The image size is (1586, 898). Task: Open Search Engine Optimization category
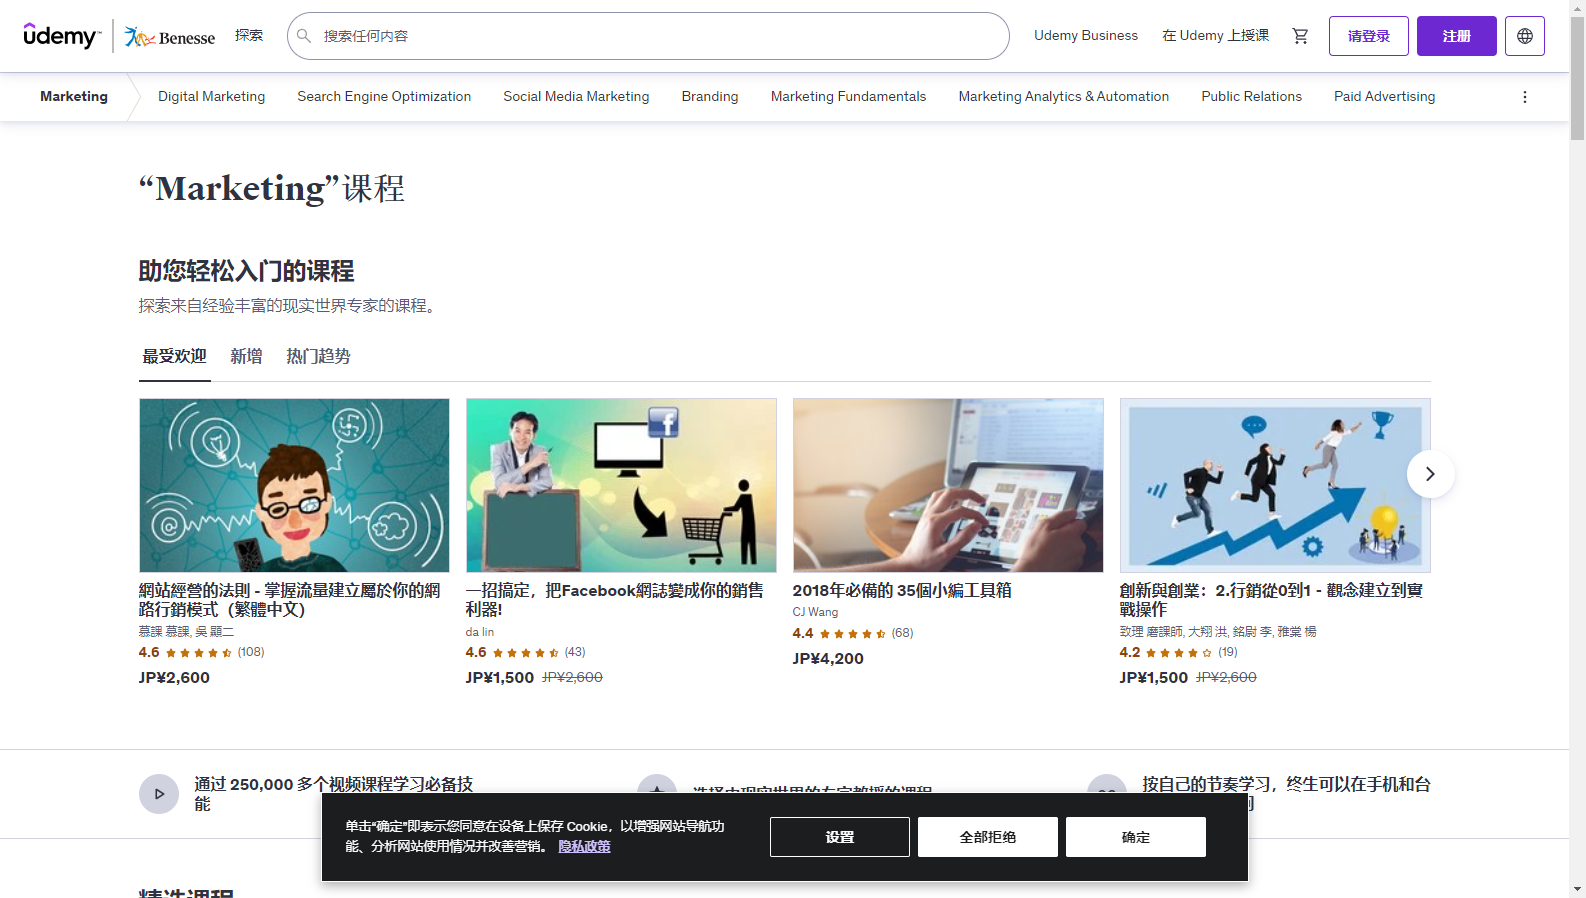click(x=384, y=97)
